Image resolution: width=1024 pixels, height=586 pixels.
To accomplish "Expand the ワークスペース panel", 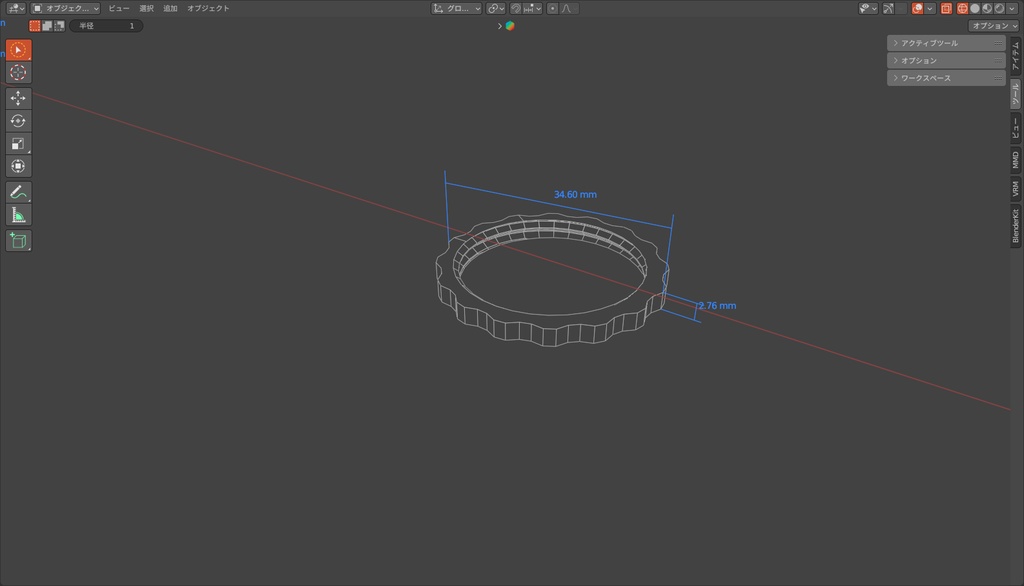I will (946, 78).
